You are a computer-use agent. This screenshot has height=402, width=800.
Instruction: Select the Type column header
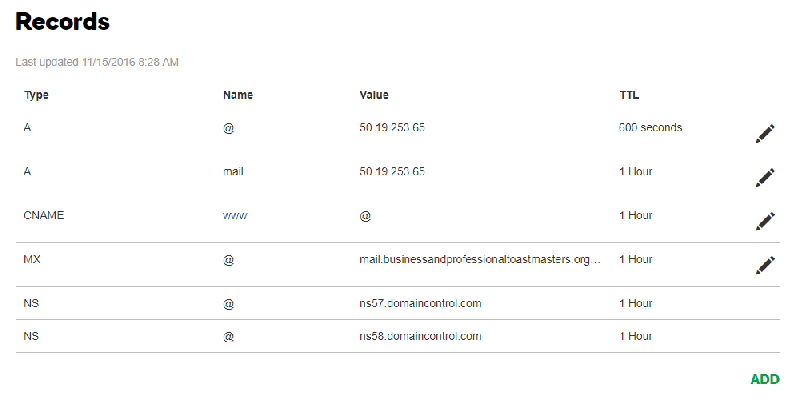click(x=36, y=95)
